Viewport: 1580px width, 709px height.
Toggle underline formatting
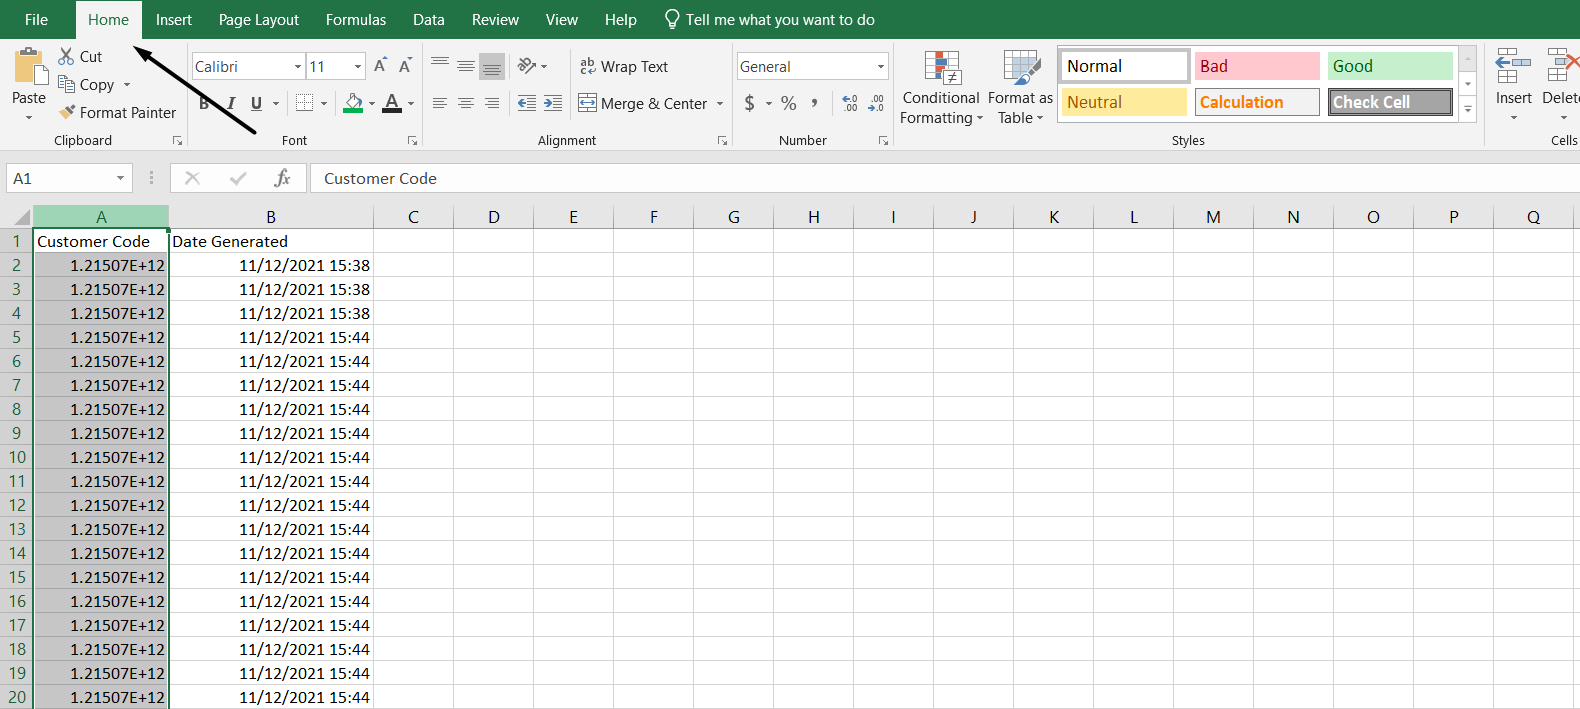[256, 103]
